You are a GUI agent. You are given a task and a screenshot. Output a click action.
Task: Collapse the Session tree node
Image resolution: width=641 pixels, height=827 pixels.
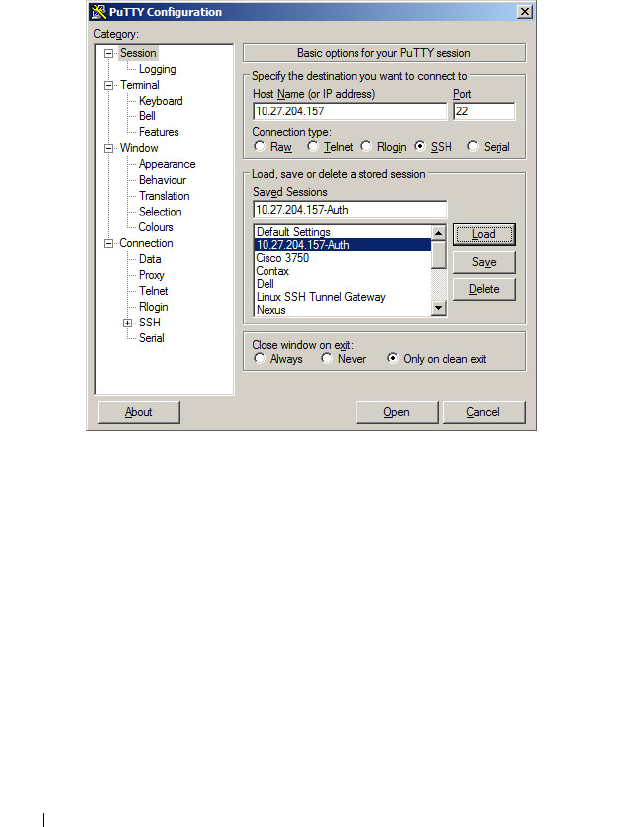tap(109, 53)
